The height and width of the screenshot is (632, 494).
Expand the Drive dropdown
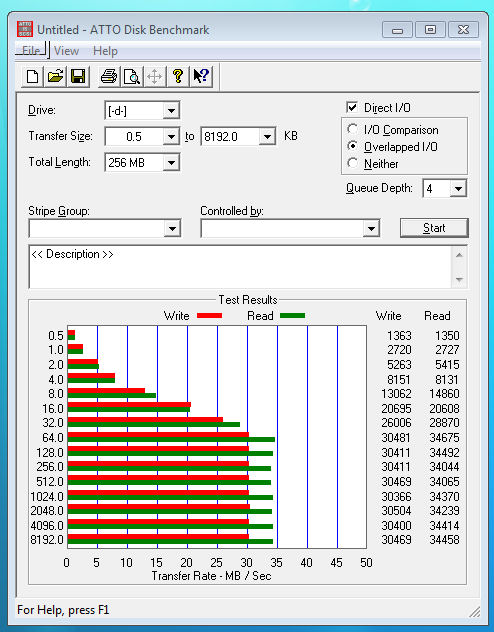tap(171, 110)
